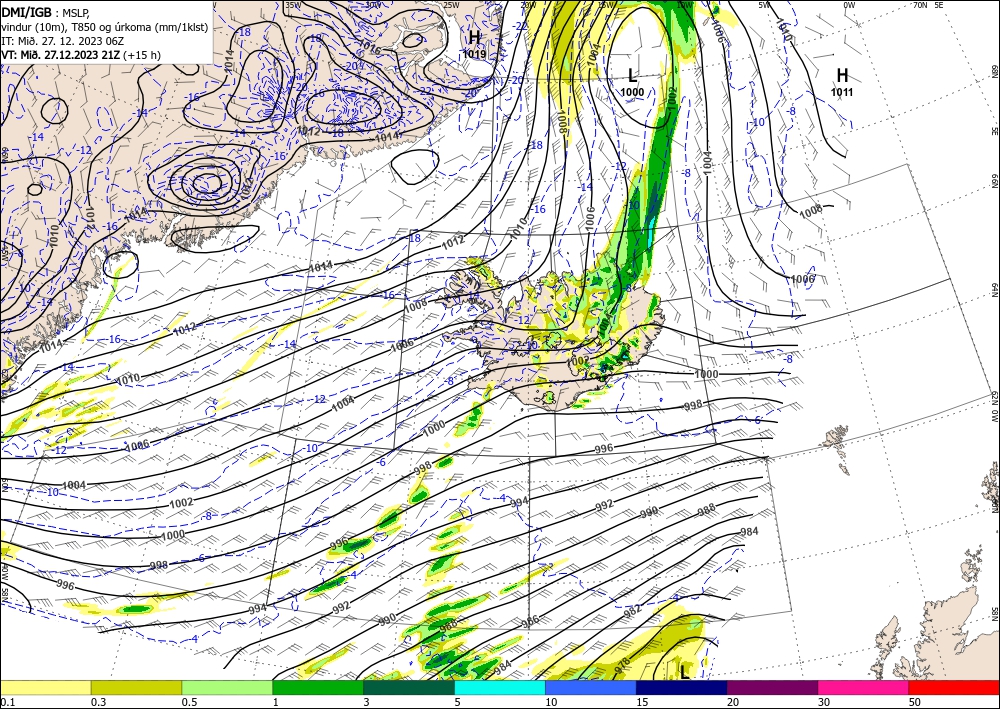This screenshot has width=1000, height=709.
Task: Click the '978' isobar label near the bottom low
Action: 623,664
